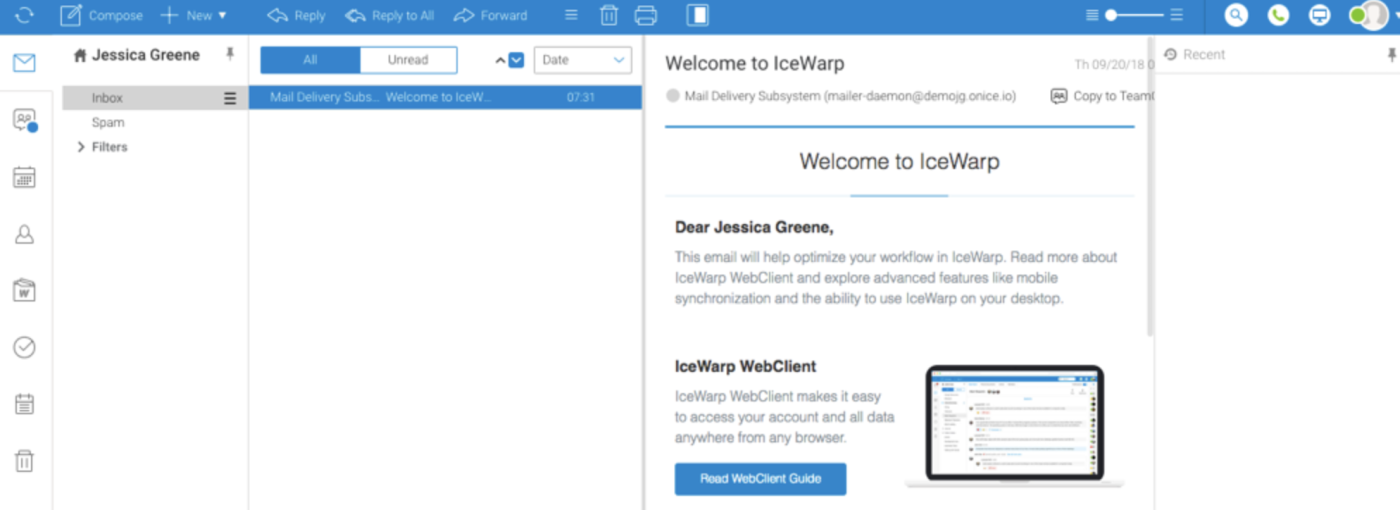The height and width of the screenshot is (510, 1400).
Task: Expand the Filters tree item
Action: [81, 147]
